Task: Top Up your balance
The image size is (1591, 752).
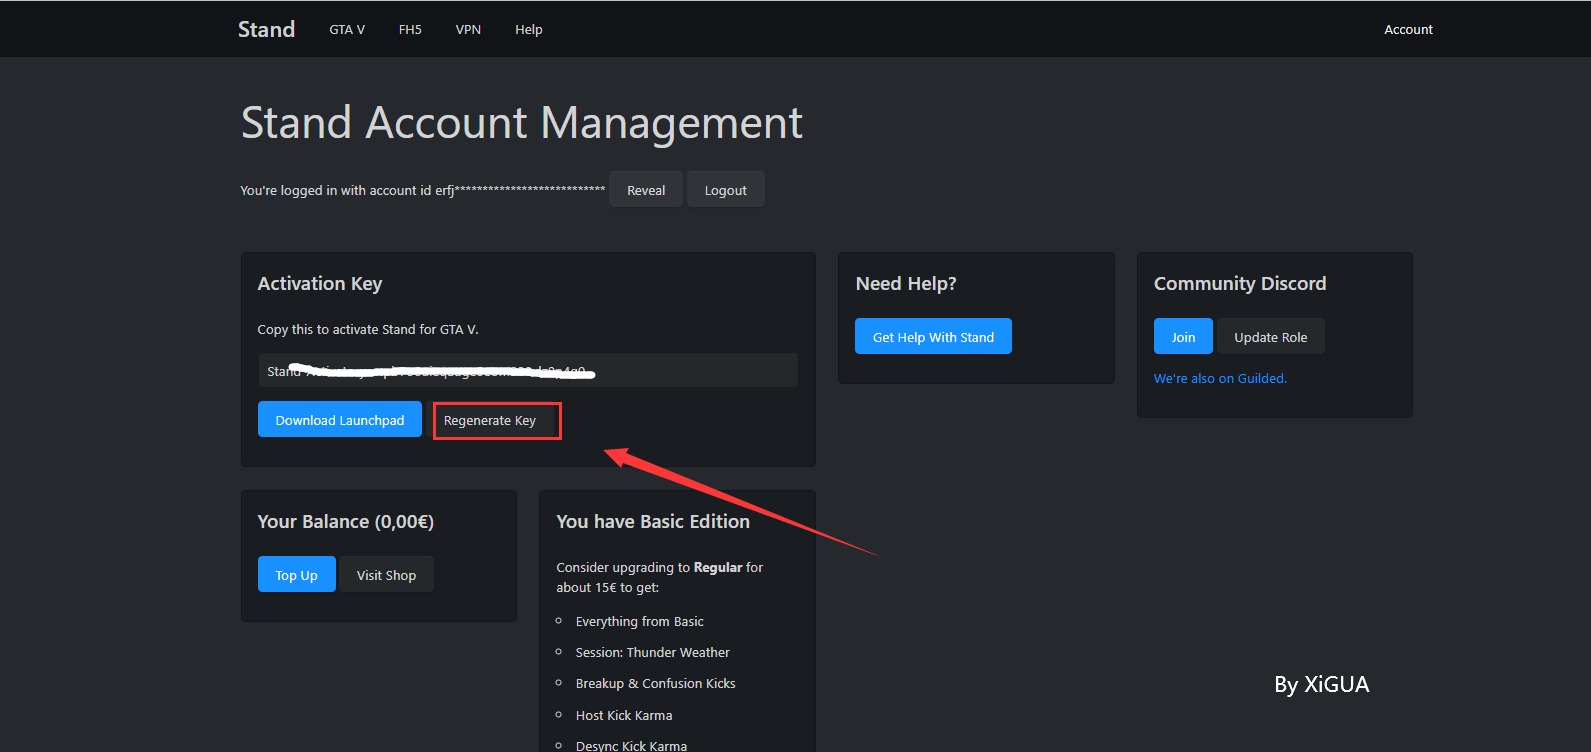Action: 296,575
